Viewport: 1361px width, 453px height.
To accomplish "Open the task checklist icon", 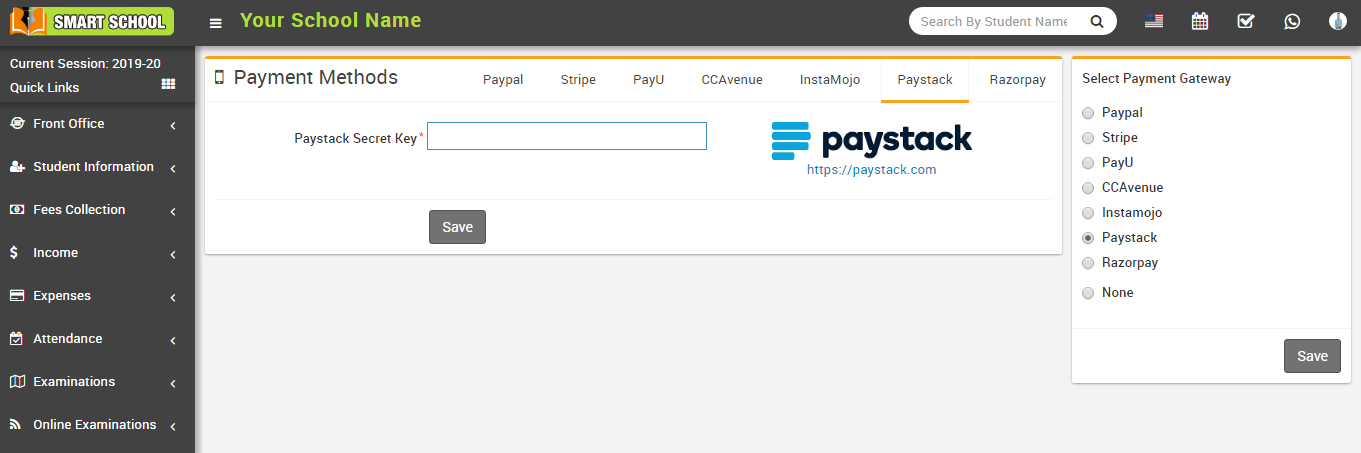I will 1246,21.
